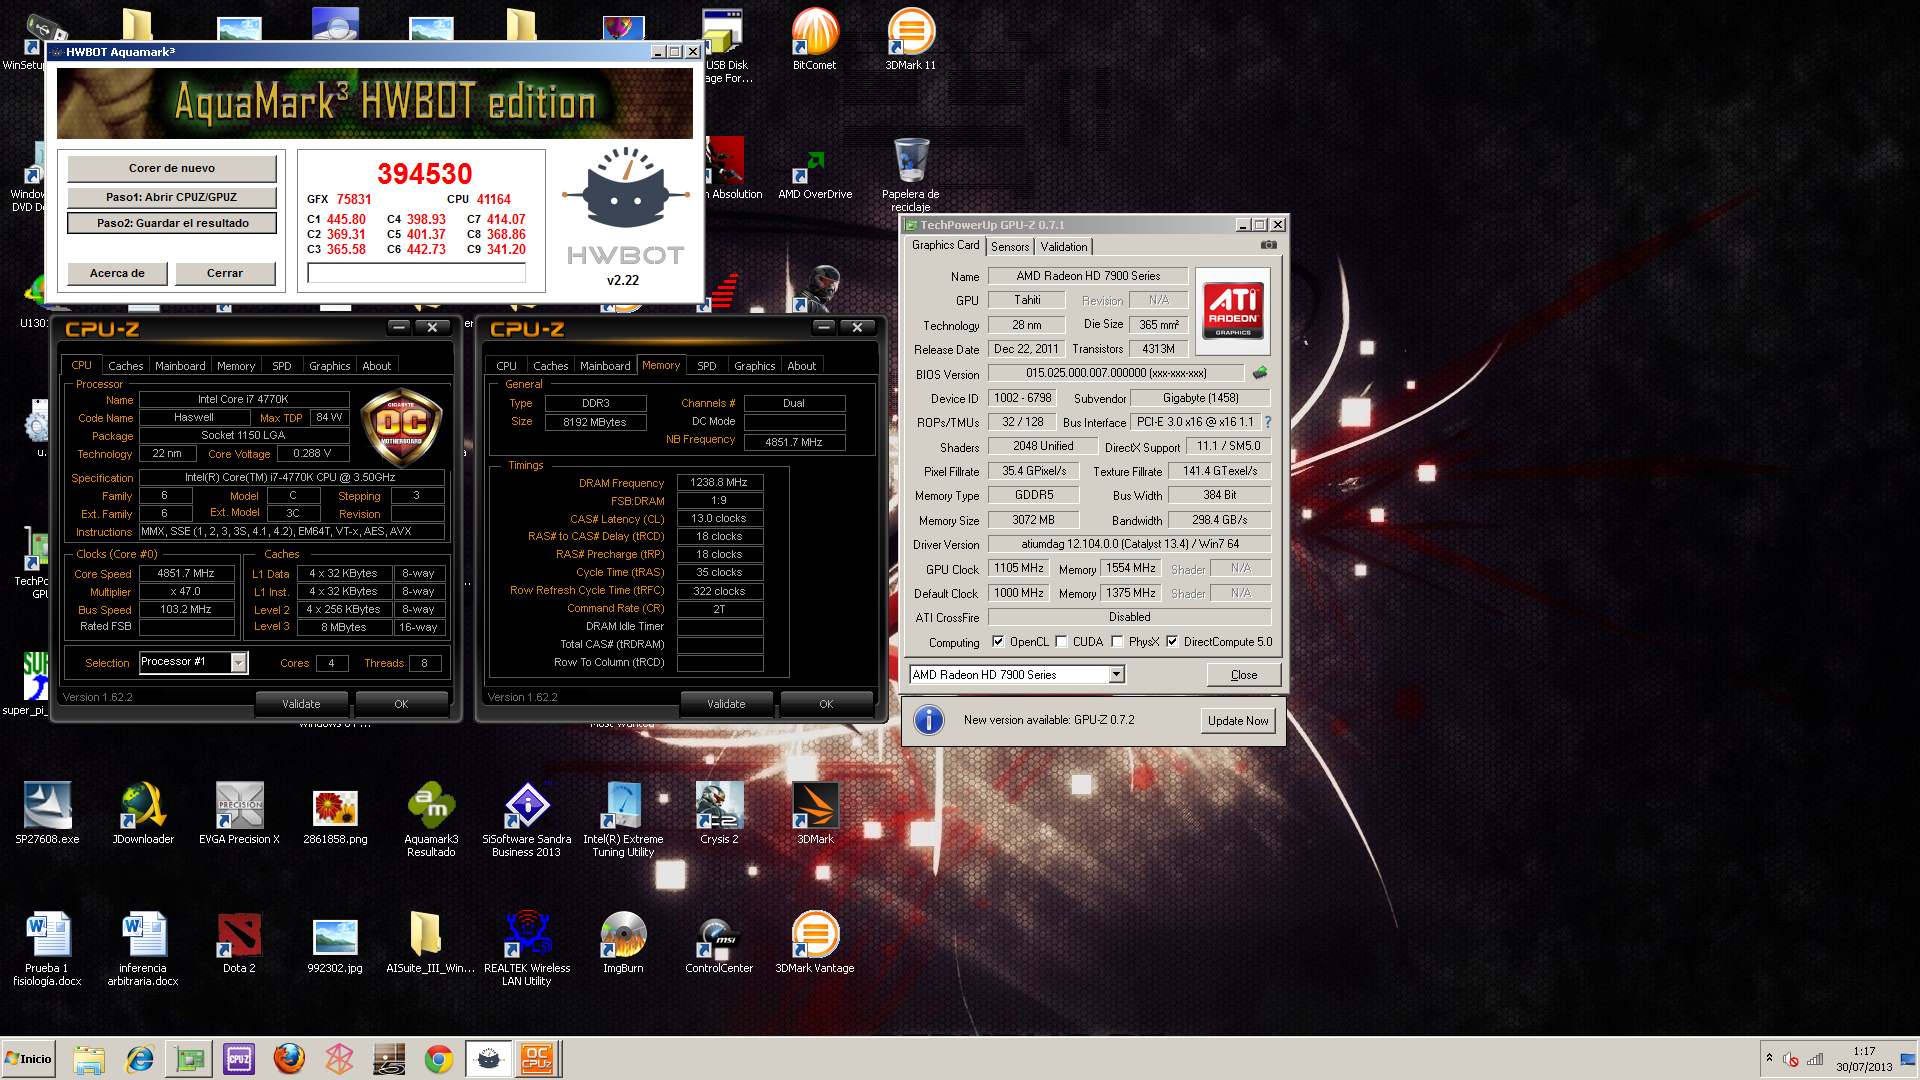Launch EVGA Precision X shortcut
The image size is (1920, 1080).
pos(239,813)
